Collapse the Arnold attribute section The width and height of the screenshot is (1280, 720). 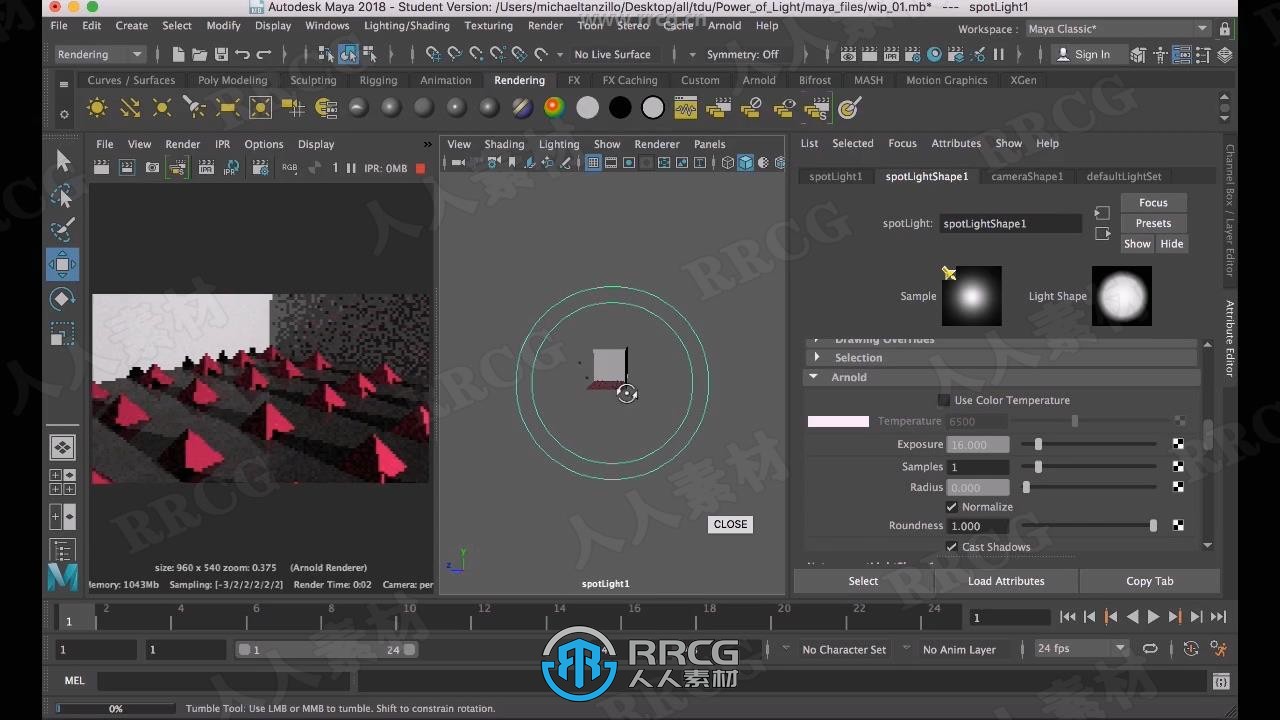click(814, 377)
